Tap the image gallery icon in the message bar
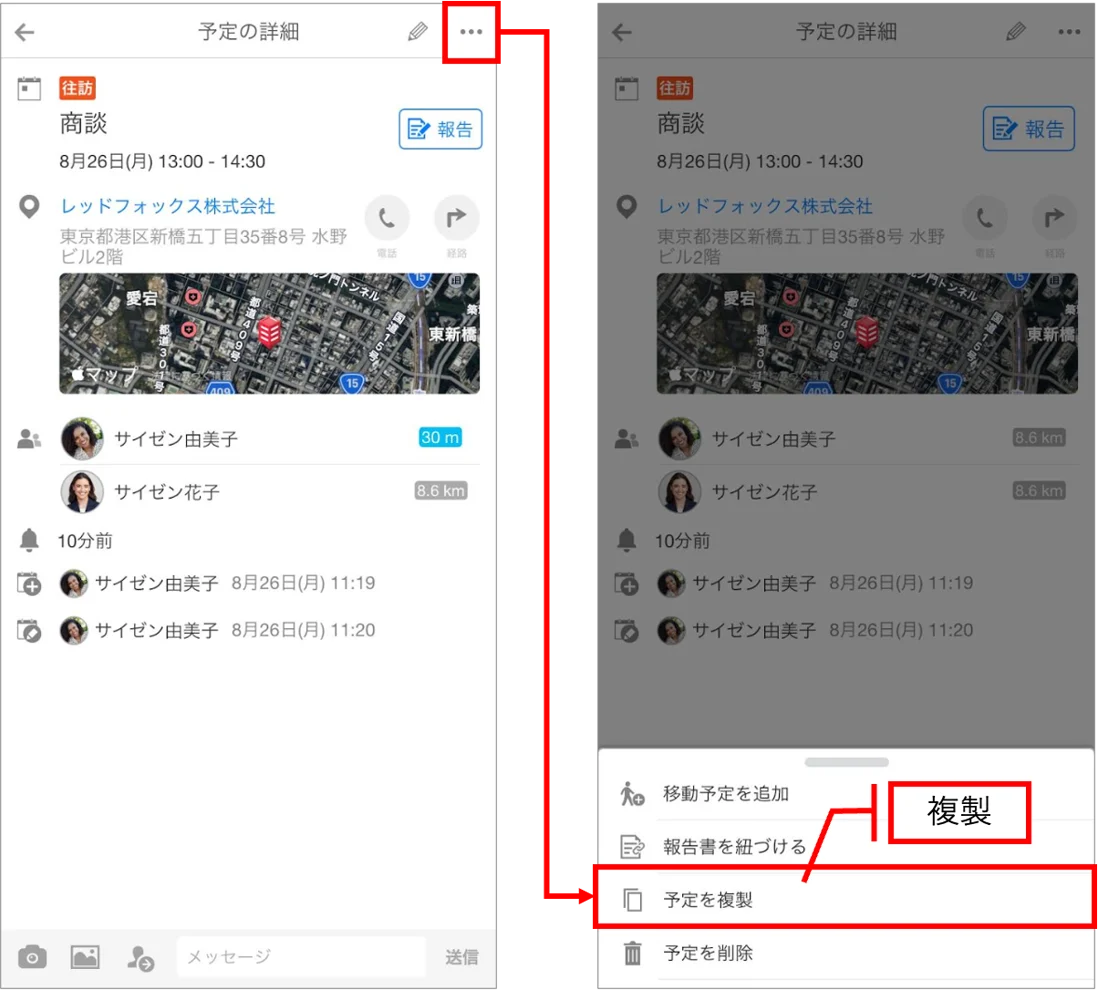 tap(85, 957)
